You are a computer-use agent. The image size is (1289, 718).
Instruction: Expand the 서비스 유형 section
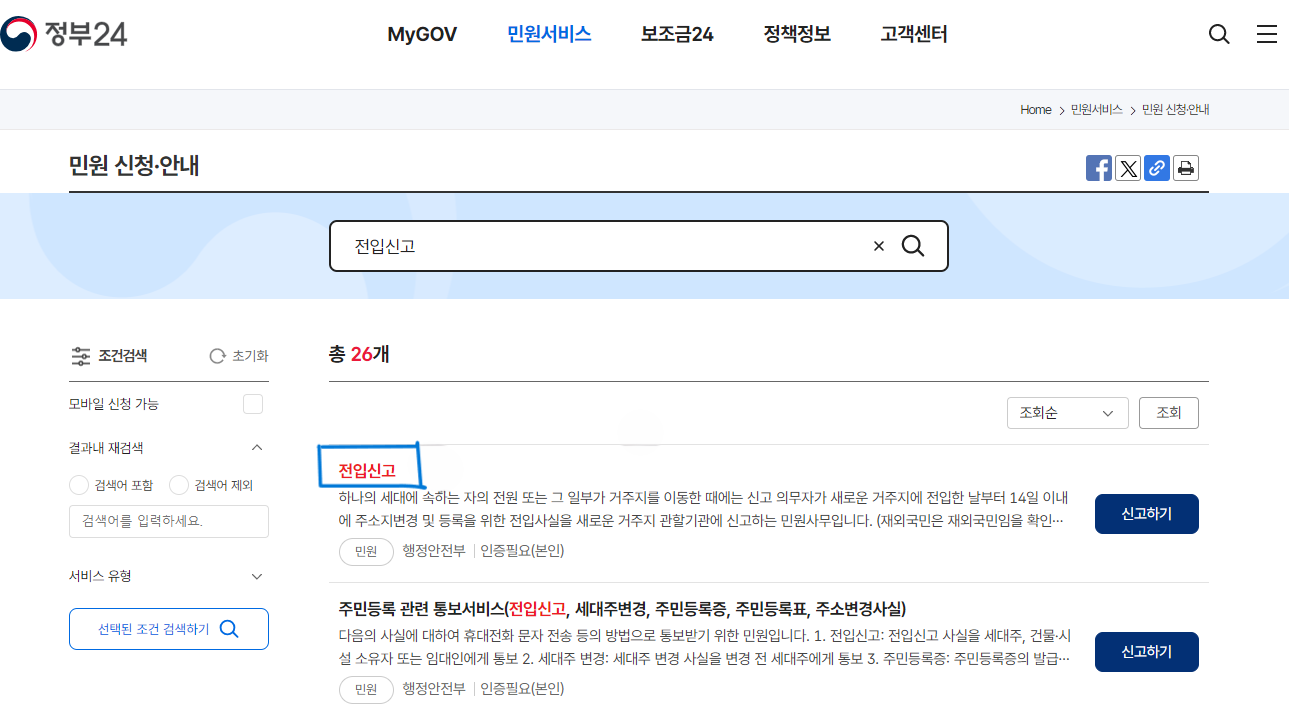(x=257, y=576)
